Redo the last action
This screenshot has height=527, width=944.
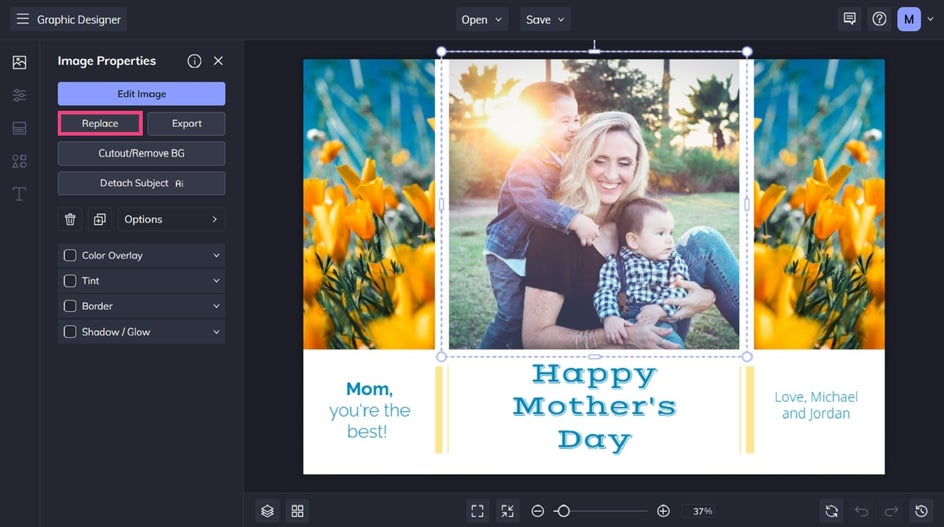(x=892, y=511)
